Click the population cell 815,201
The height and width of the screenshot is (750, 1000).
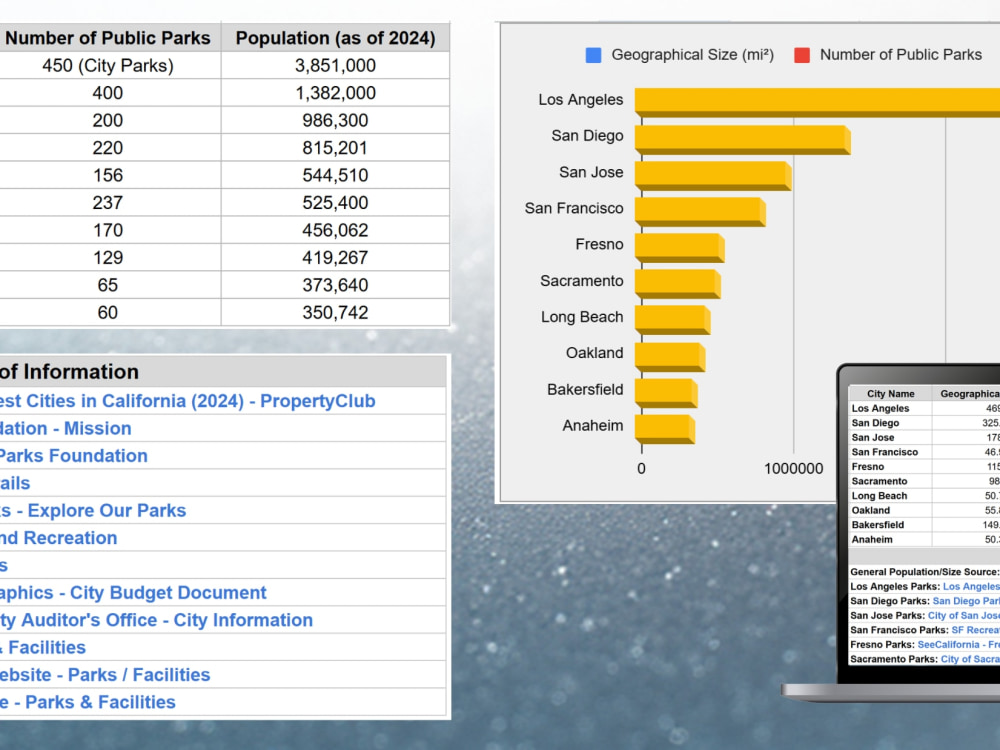pos(335,148)
